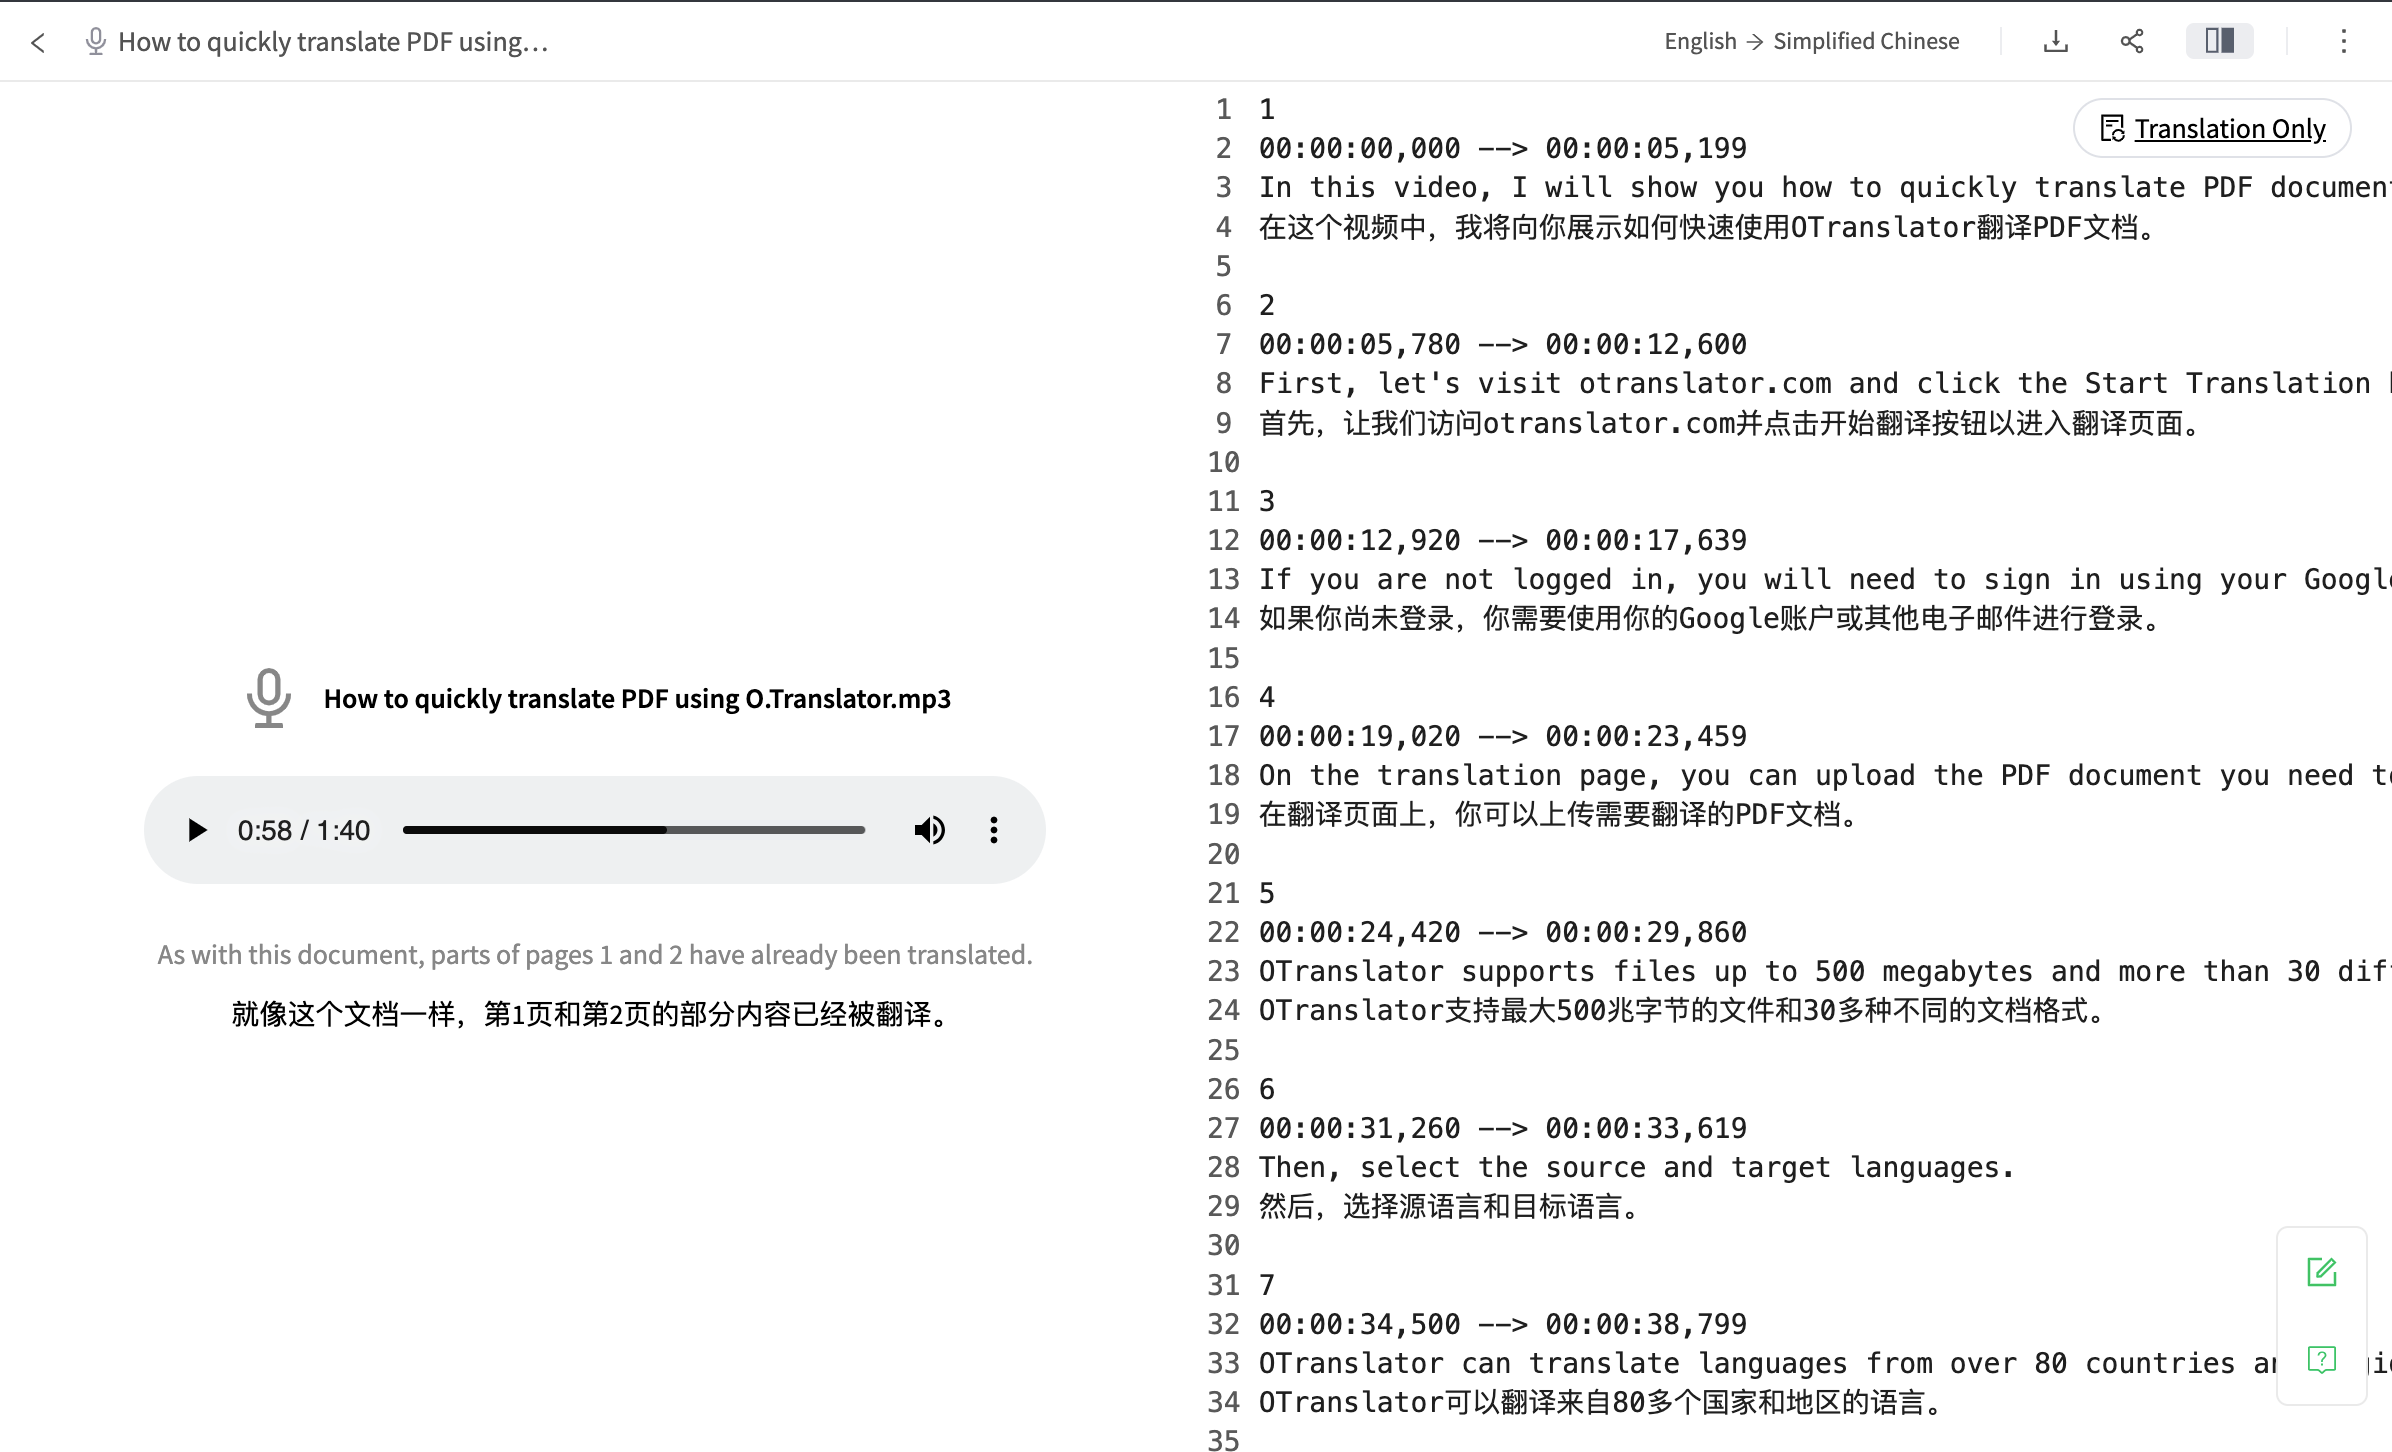Expand the audio player more options menu
2392x1452 pixels.
click(994, 830)
